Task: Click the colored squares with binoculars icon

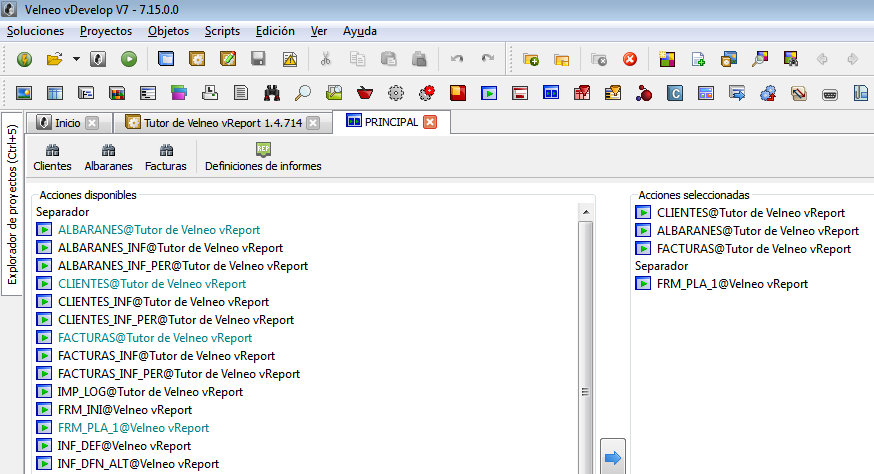Action: (x=791, y=59)
